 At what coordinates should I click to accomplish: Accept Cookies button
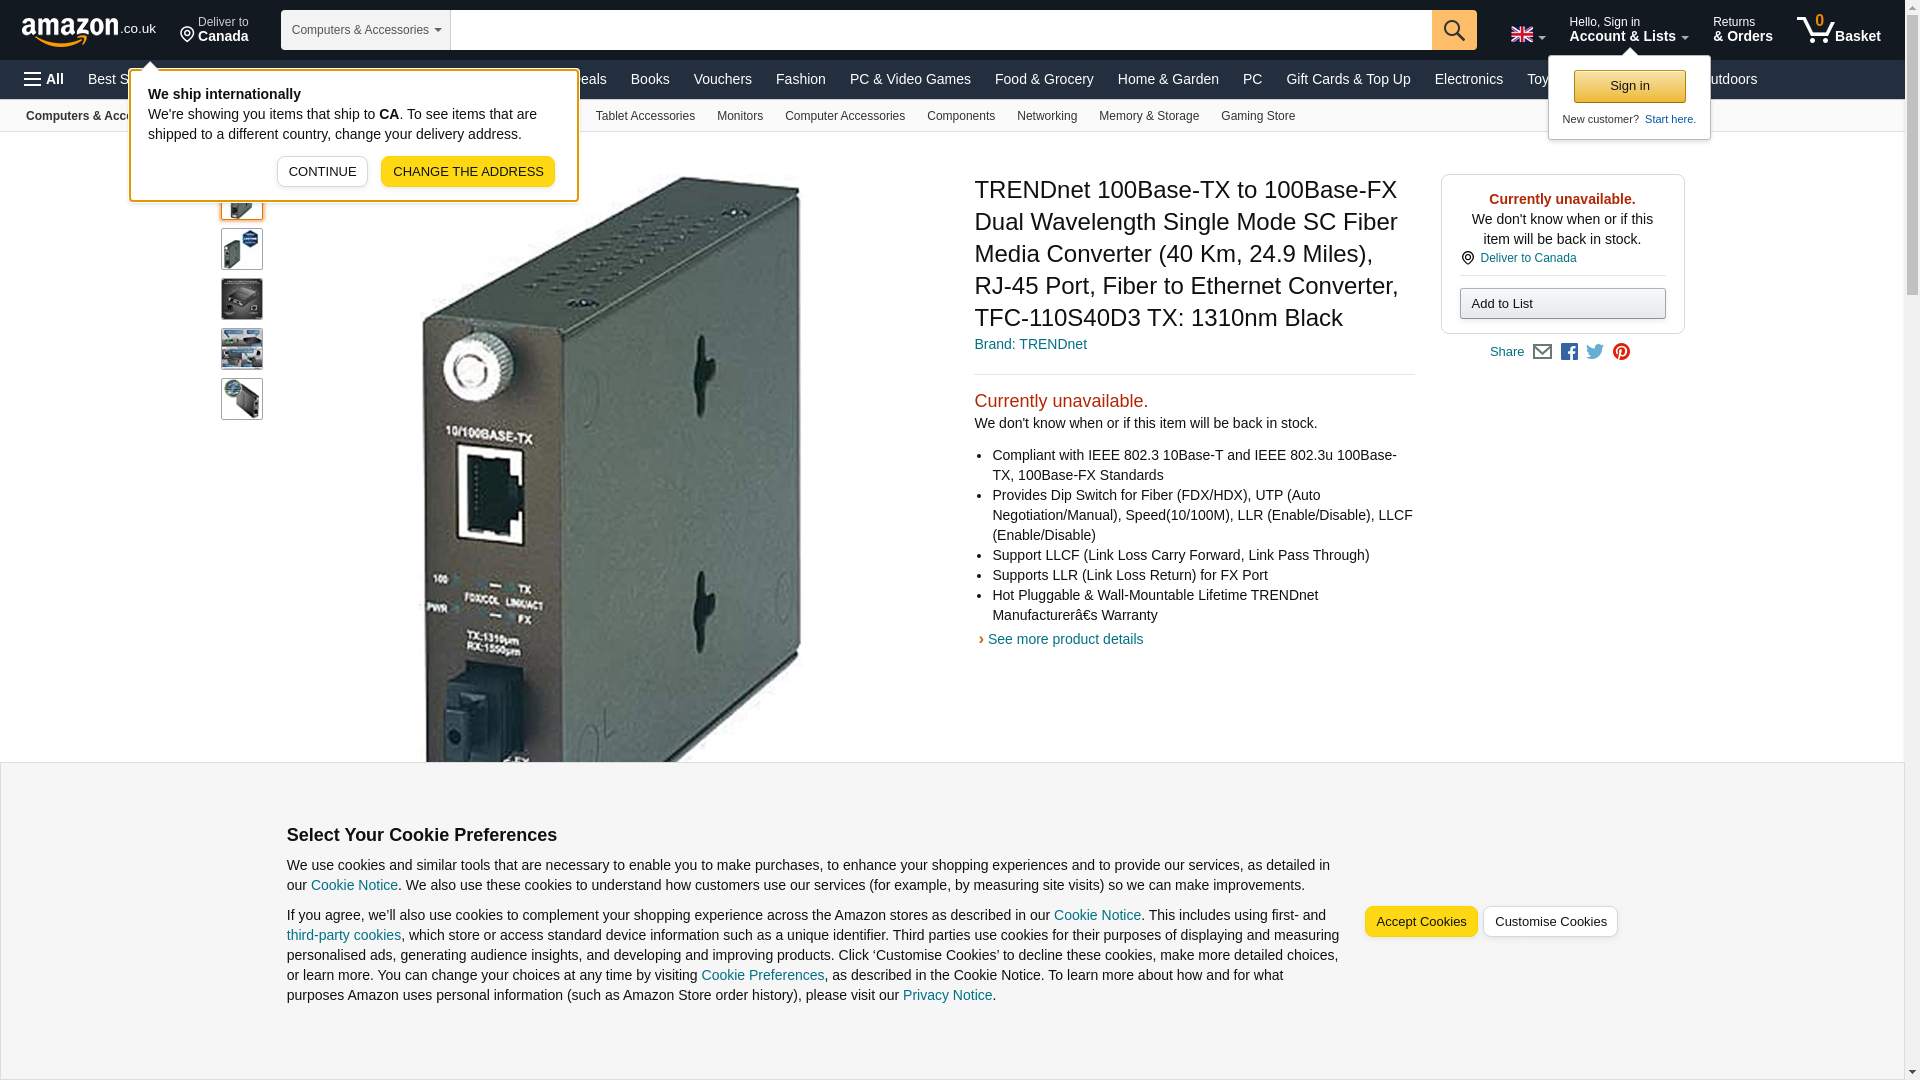coord(1420,922)
